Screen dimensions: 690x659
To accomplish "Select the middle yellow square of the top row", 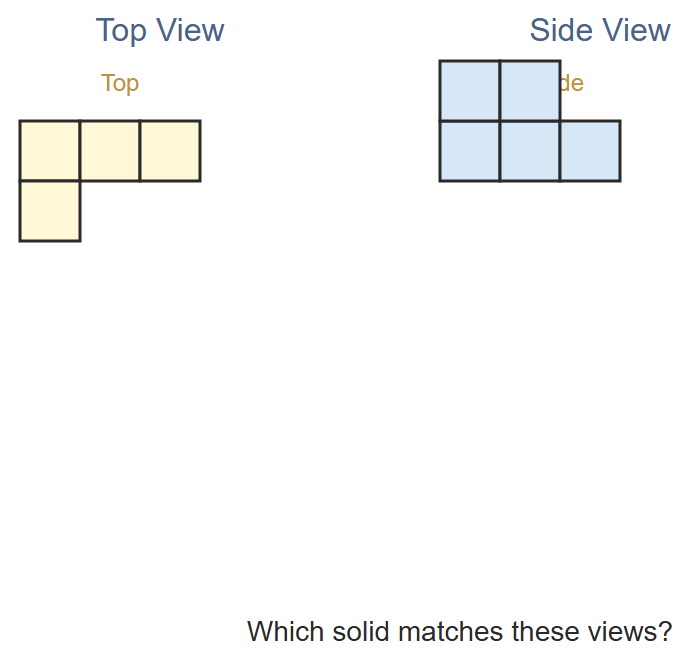I will (110, 150).
